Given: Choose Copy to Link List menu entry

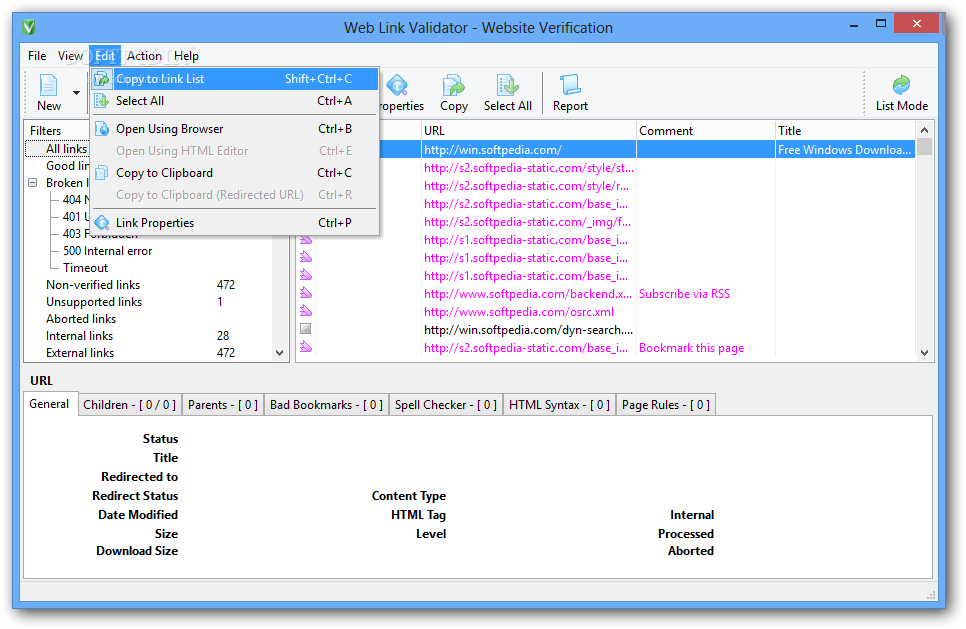Looking at the screenshot, I should click(x=235, y=79).
